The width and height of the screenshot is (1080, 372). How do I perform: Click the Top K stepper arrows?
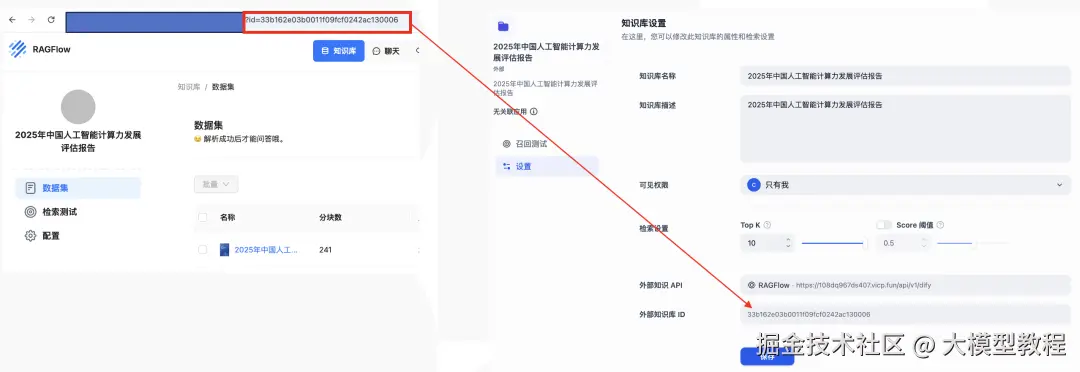point(788,243)
